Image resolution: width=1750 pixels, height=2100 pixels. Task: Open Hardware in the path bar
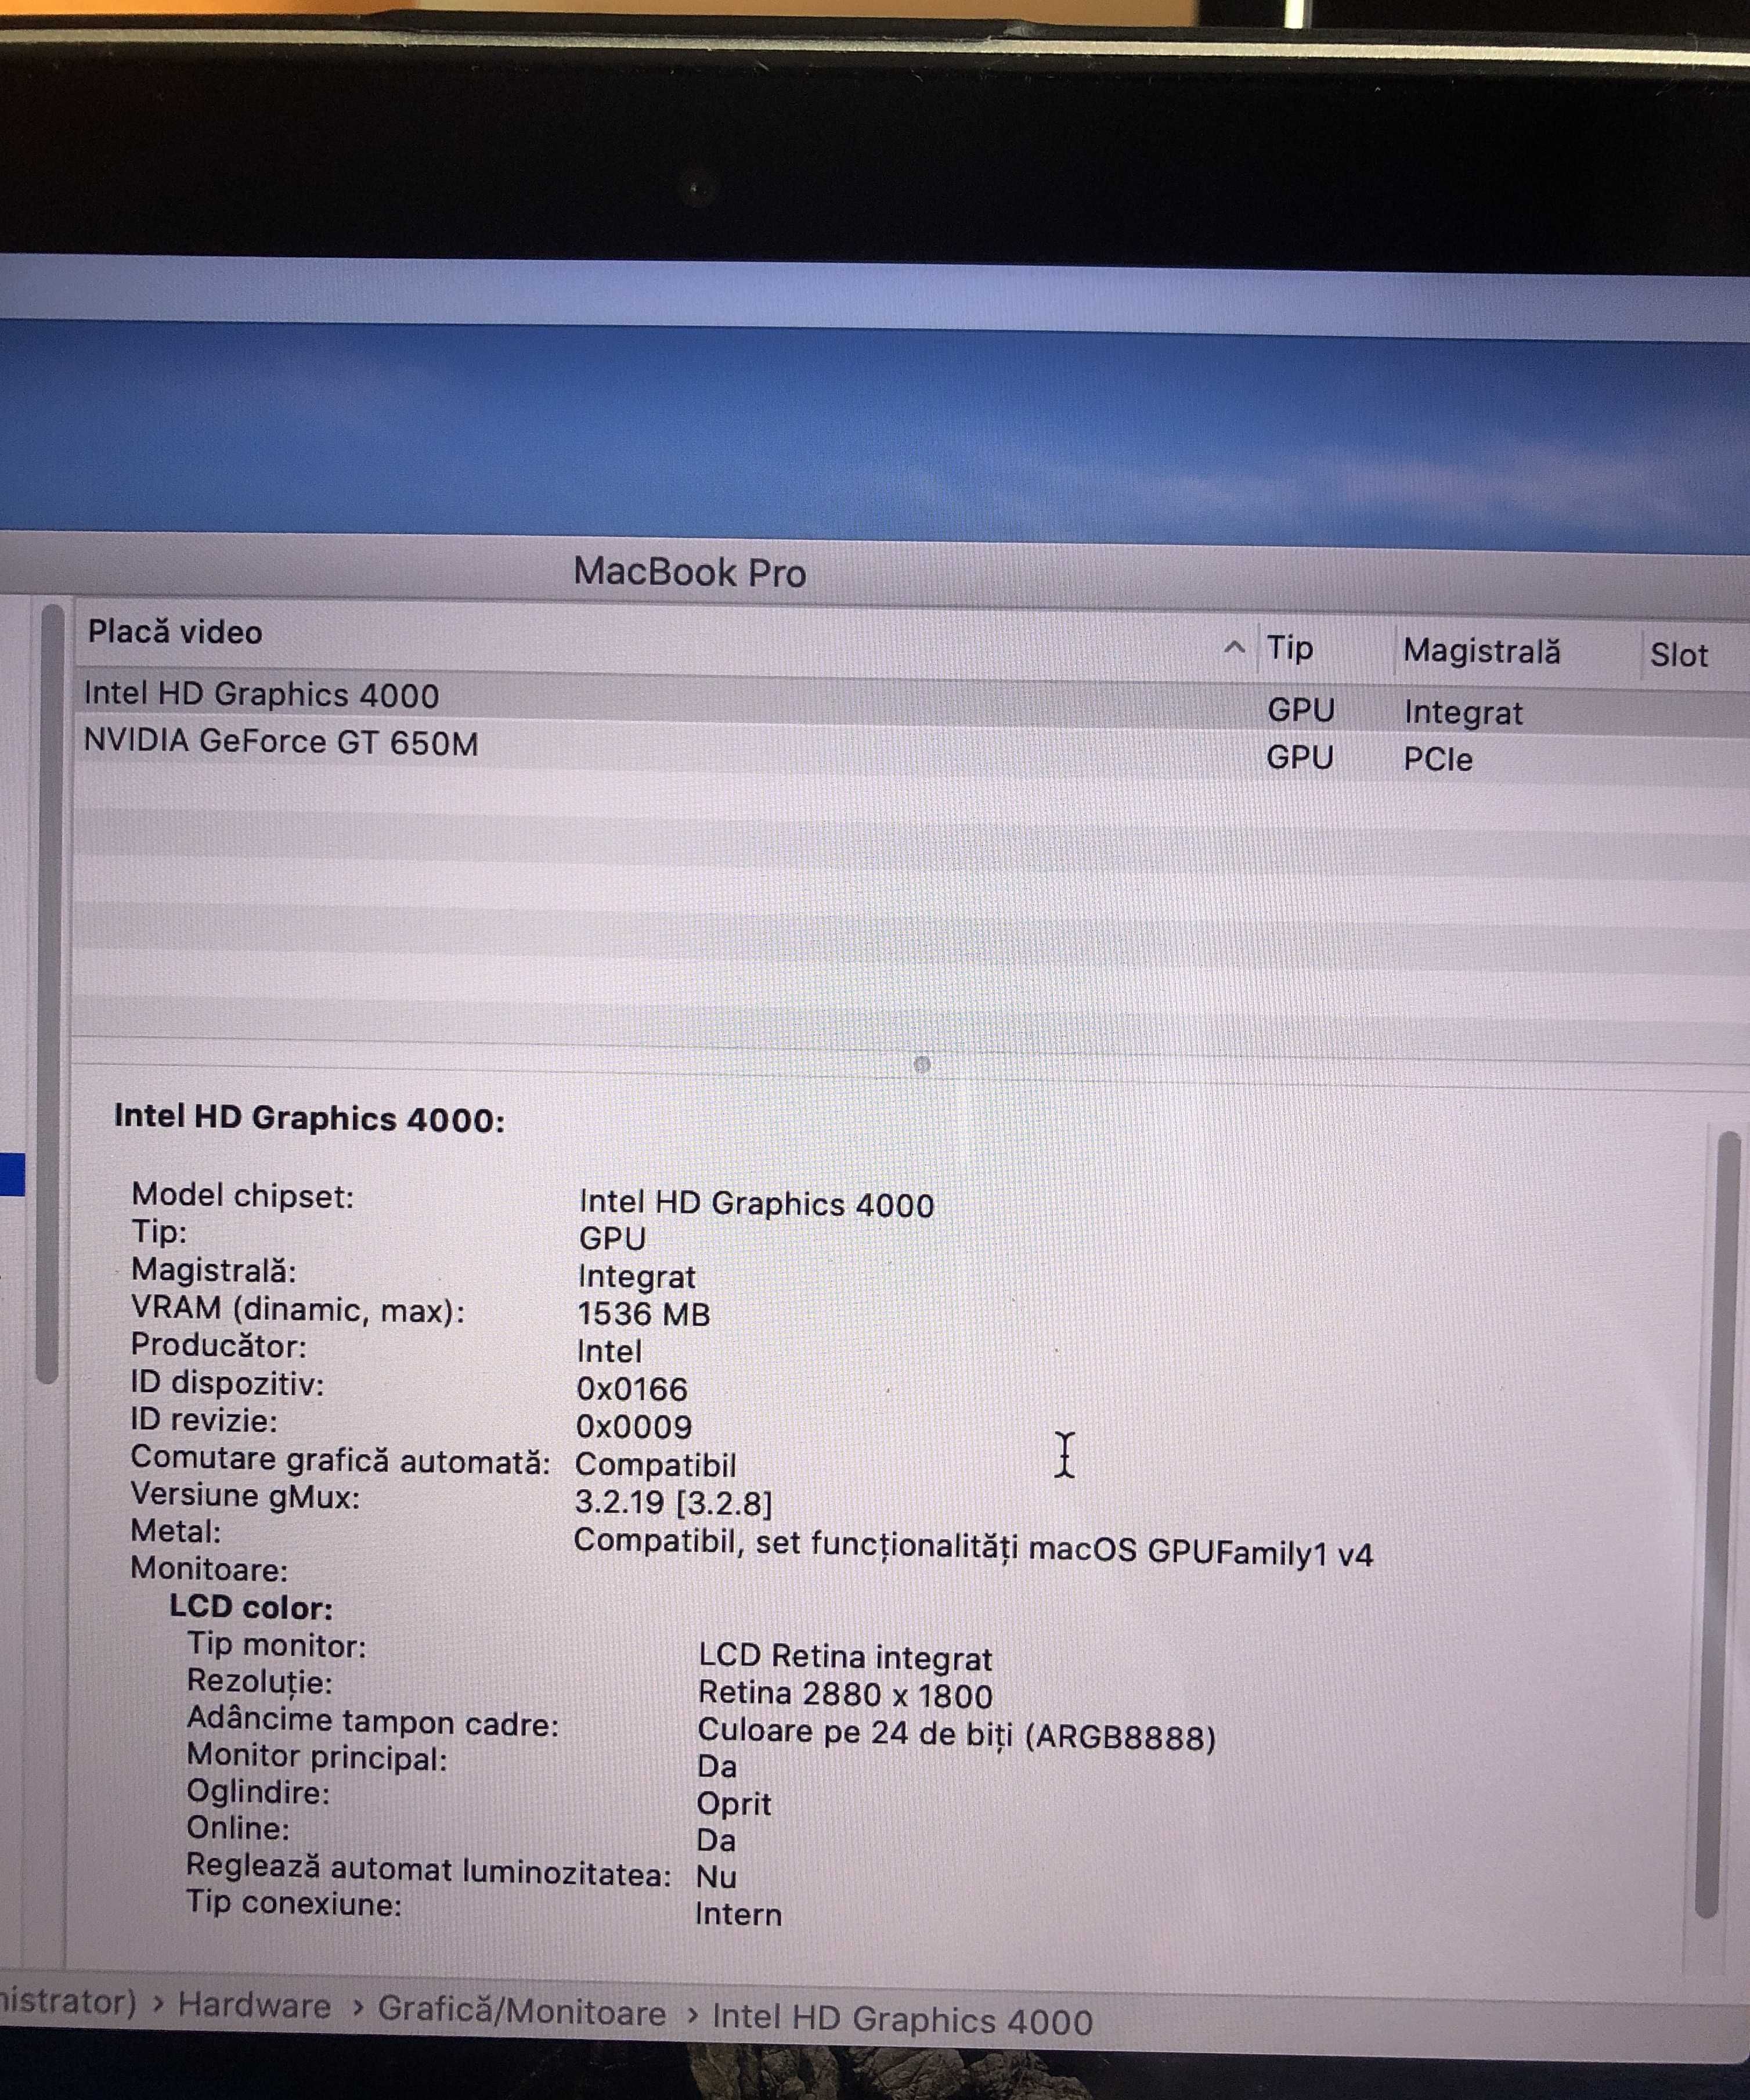(254, 2005)
